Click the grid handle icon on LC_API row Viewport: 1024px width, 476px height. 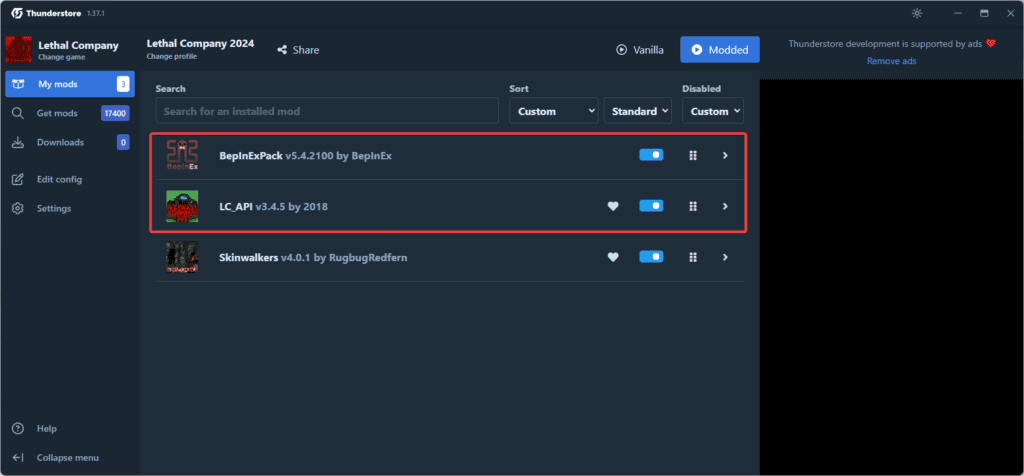point(692,206)
